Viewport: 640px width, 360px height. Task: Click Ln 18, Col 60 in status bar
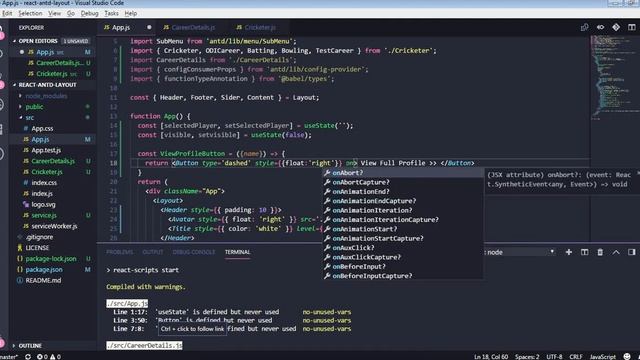click(x=491, y=357)
